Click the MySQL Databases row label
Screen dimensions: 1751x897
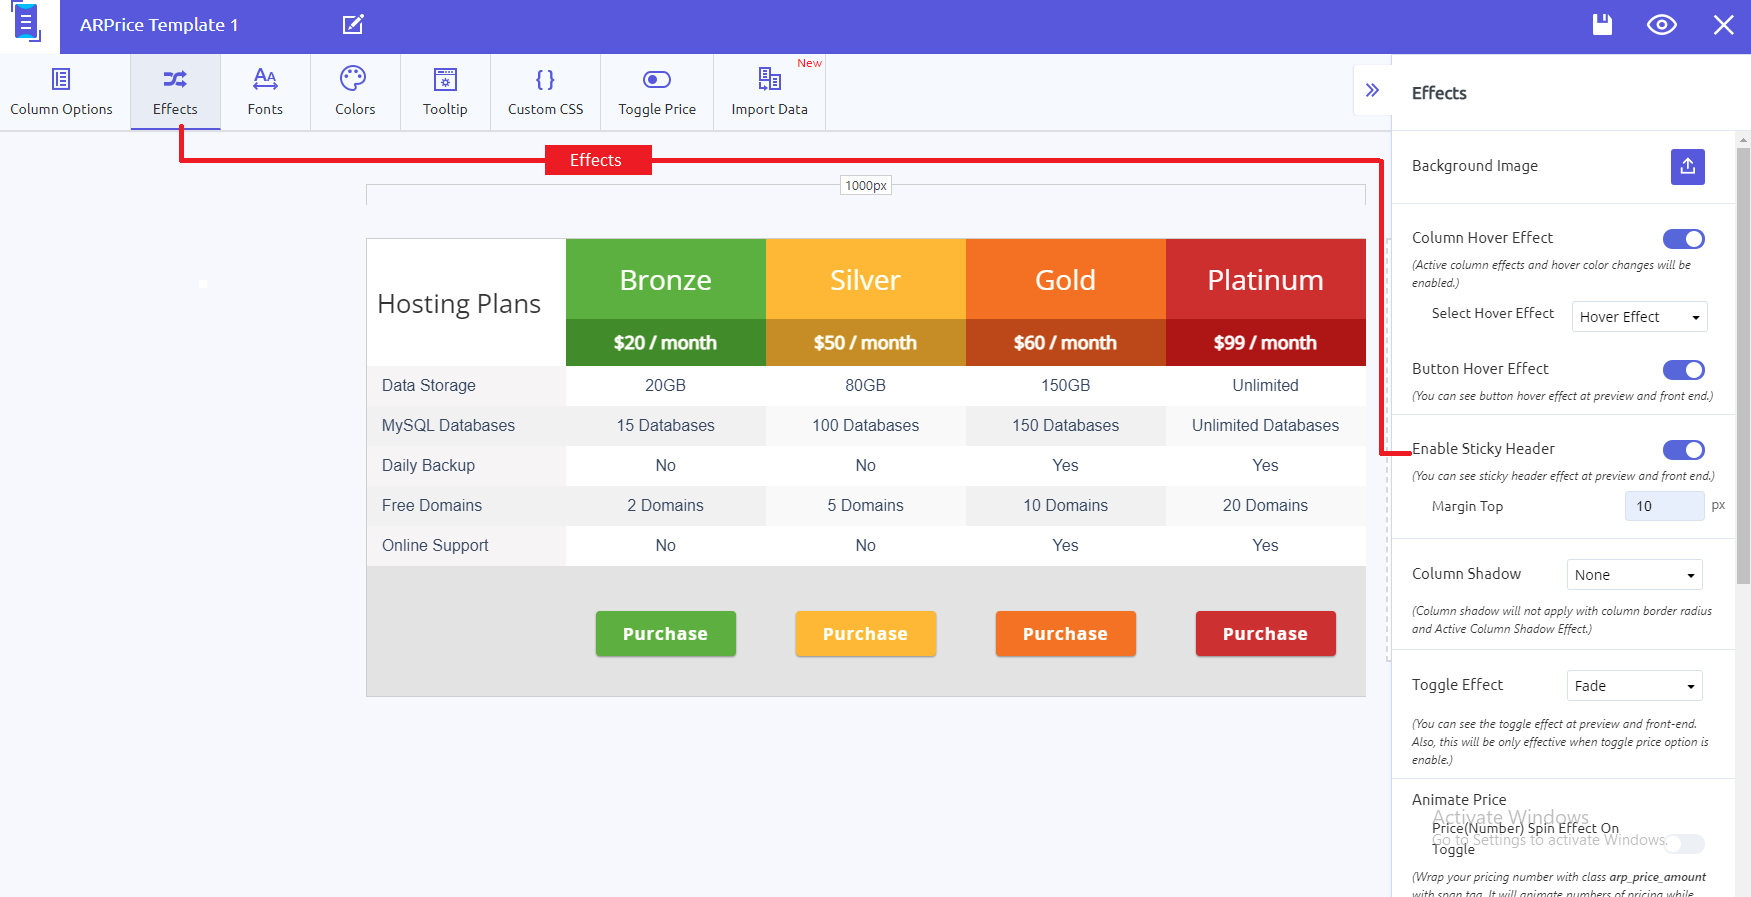click(448, 426)
